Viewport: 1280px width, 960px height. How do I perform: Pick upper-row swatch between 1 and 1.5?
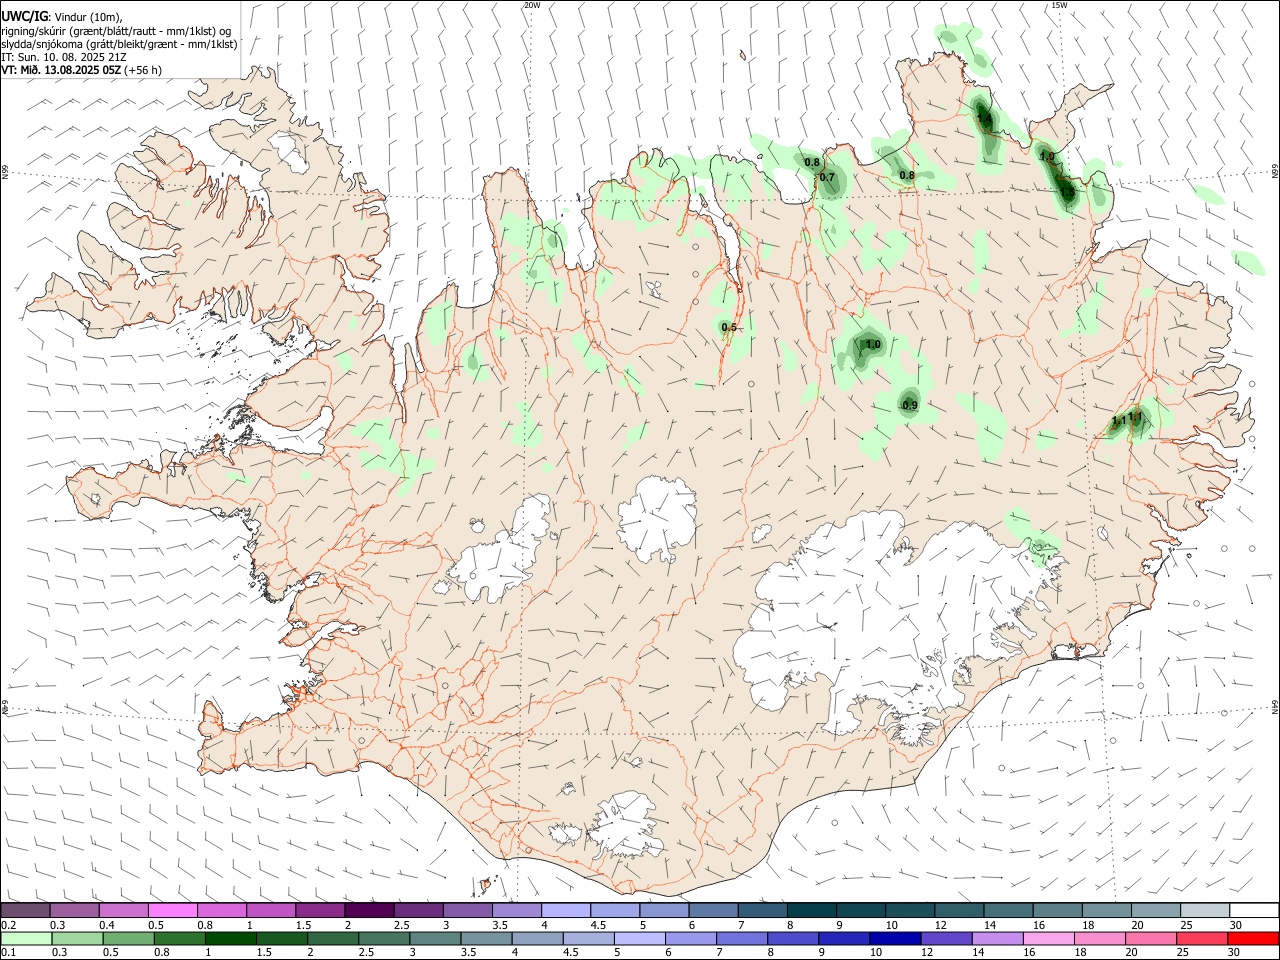point(270,910)
